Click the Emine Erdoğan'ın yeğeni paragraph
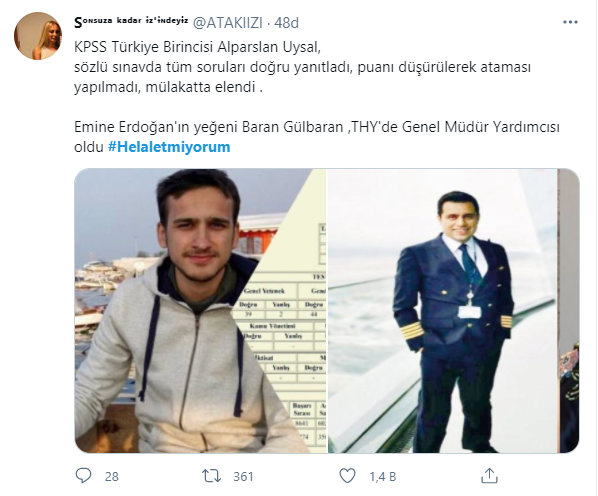The image size is (598, 496). click(x=317, y=137)
